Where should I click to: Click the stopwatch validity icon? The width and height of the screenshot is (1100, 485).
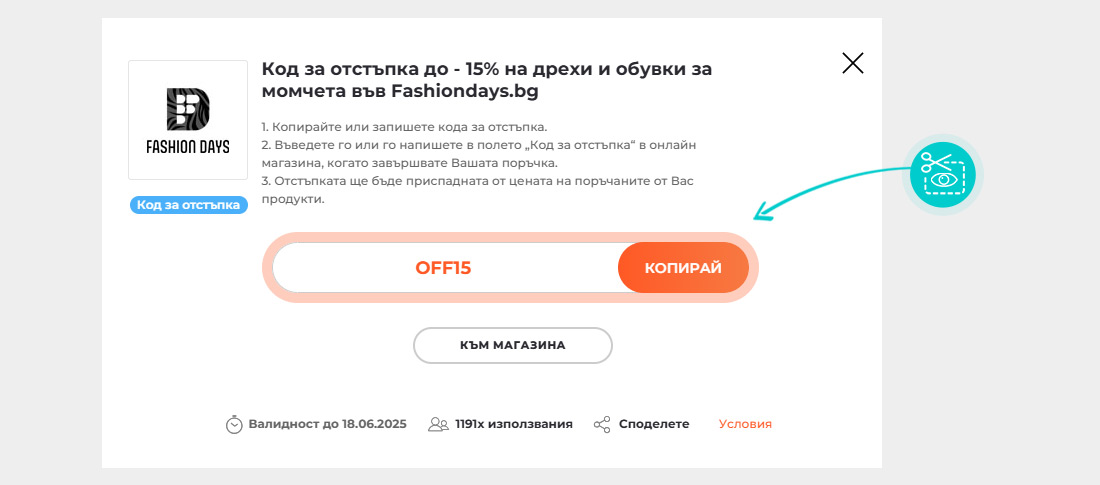click(x=234, y=425)
